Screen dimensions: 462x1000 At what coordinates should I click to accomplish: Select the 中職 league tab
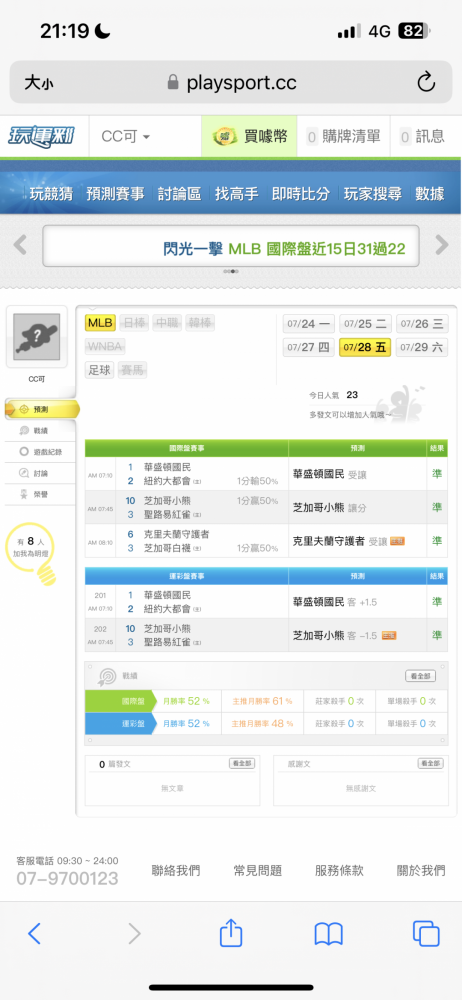coord(167,323)
